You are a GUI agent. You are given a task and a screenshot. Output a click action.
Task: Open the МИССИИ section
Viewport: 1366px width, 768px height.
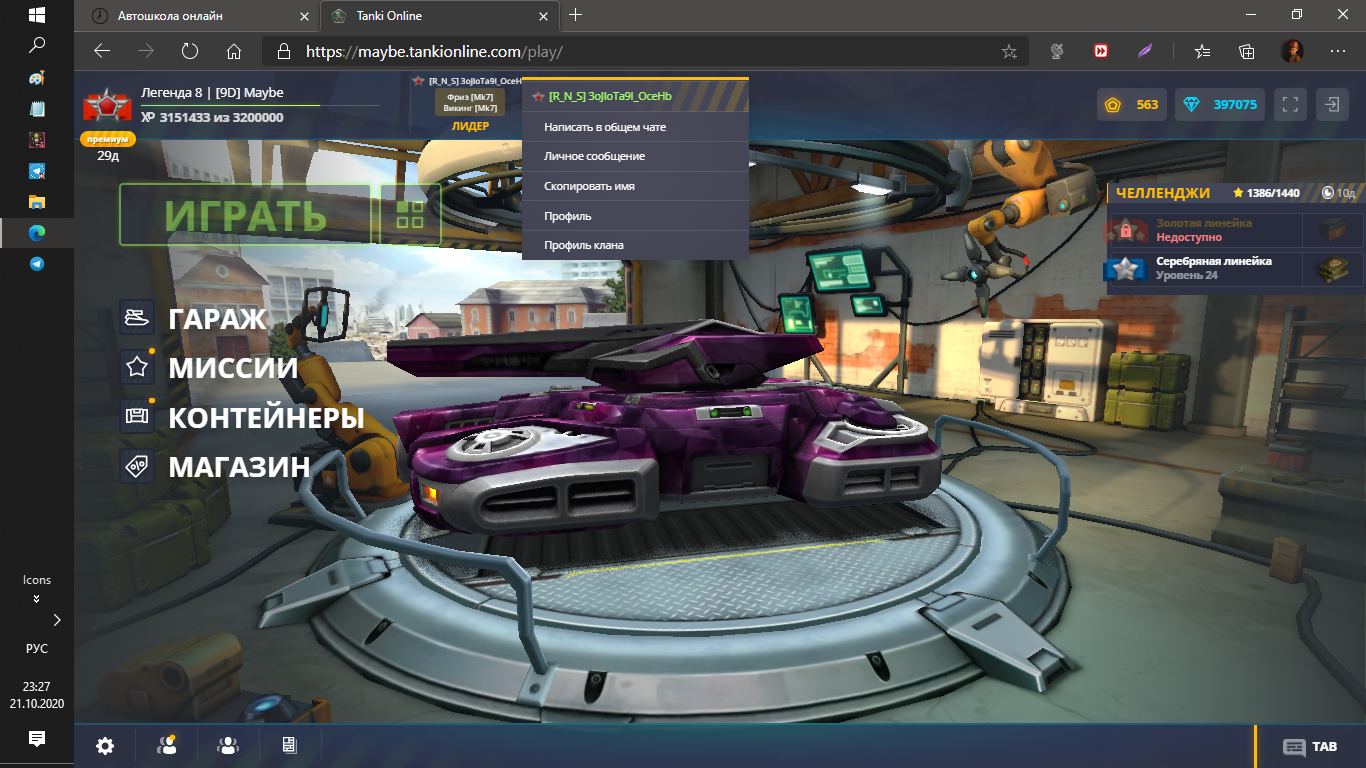pyautogui.click(x=233, y=368)
